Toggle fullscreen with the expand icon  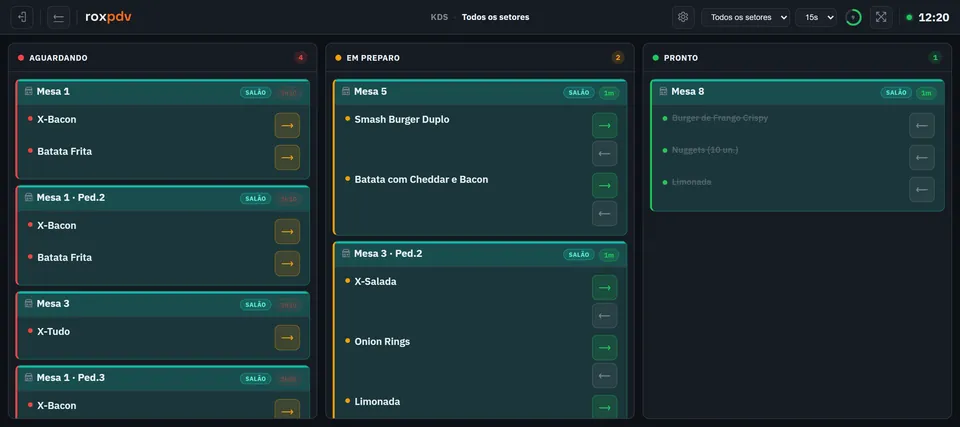click(881, 17)
